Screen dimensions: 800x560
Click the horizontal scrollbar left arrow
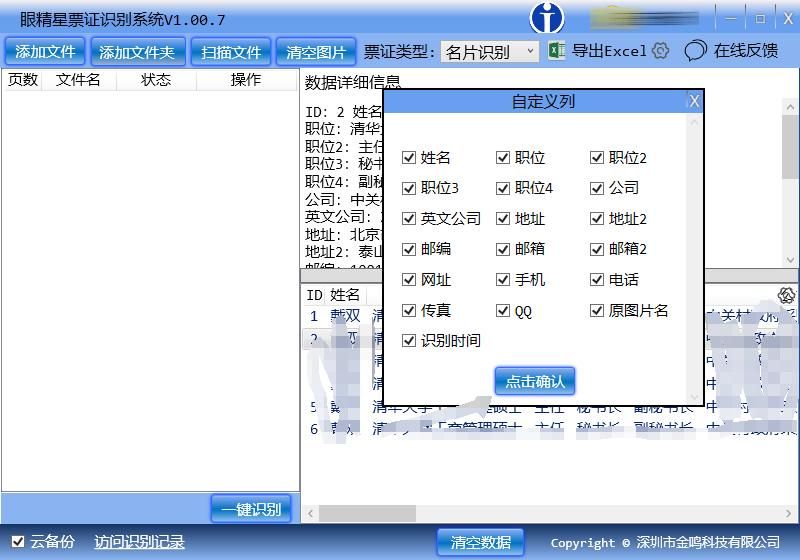click(310, 513)
